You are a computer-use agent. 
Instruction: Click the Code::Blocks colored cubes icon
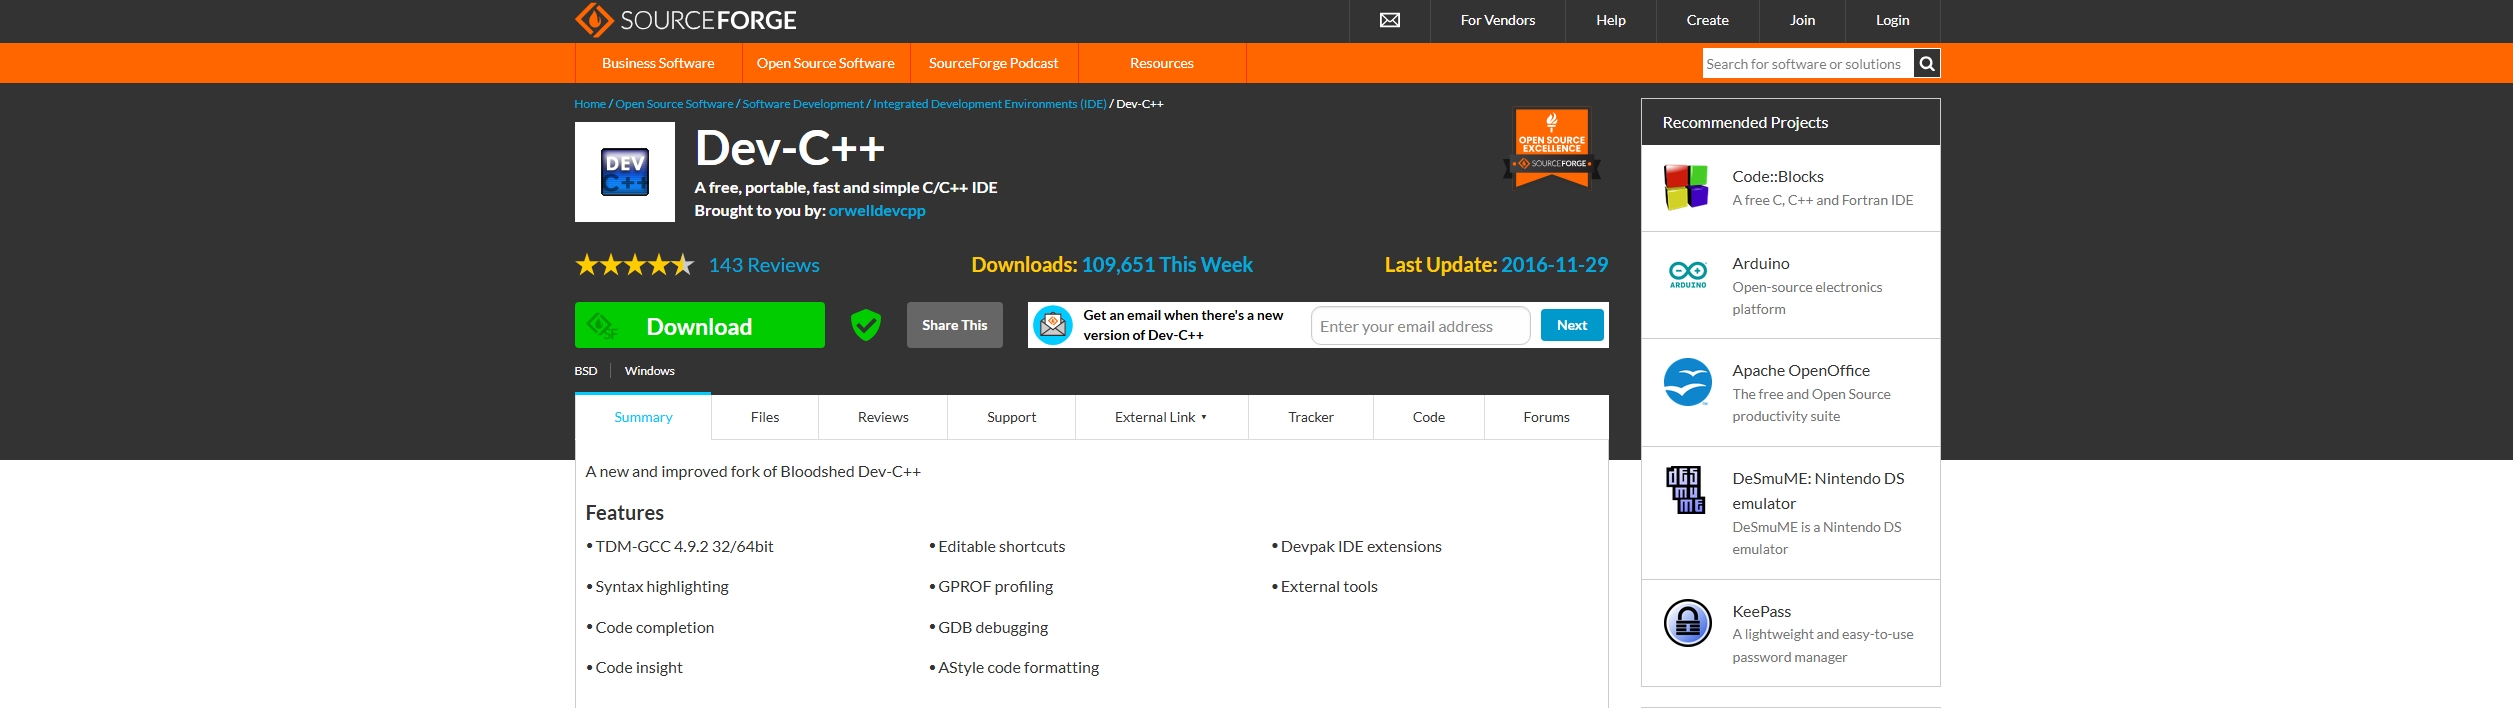1687,187
